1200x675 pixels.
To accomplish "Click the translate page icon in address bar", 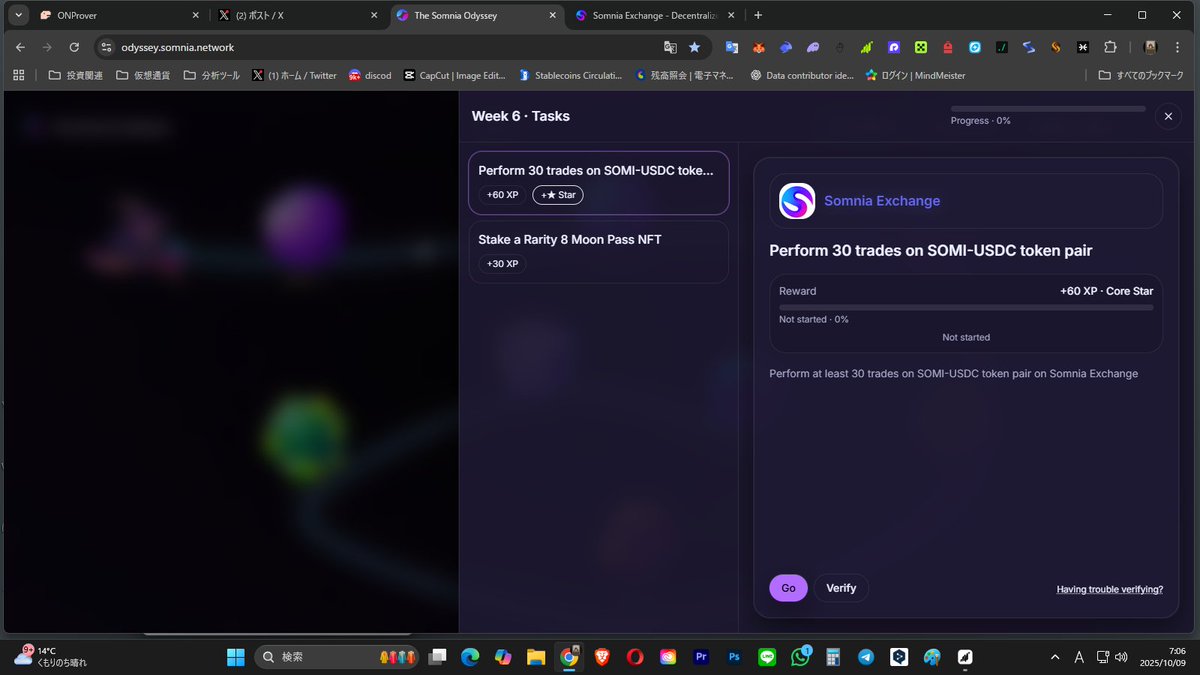I will pos(670,47).
